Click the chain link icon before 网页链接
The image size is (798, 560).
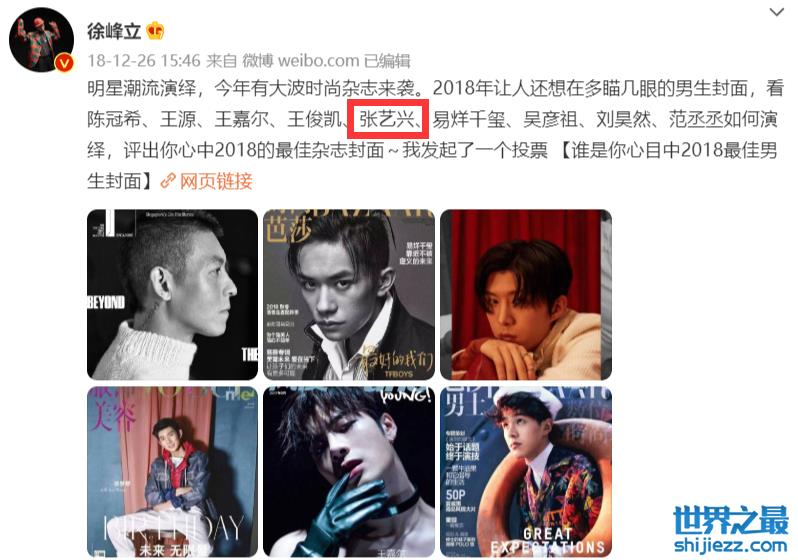click(167, 181)
